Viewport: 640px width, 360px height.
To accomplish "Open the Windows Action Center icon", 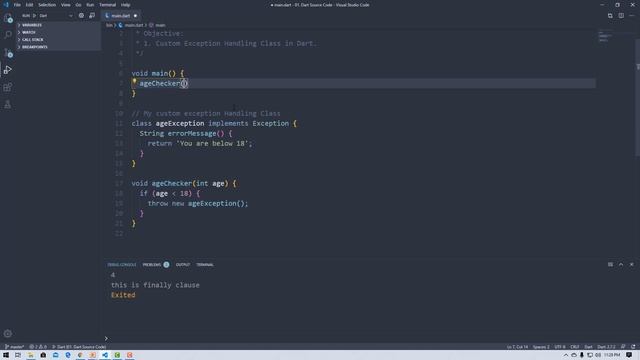I will coord(629,355).
